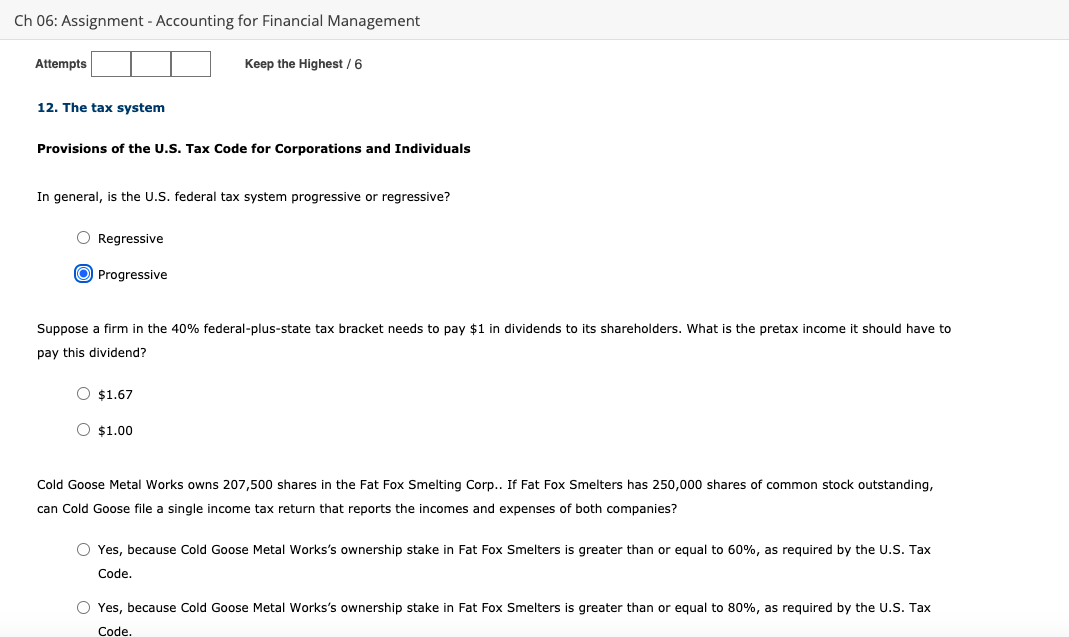The height and width of the screenshot is (637, 1069).
Task: Click the progressive-or-regressive question text
Action: (x=243, y=196)
